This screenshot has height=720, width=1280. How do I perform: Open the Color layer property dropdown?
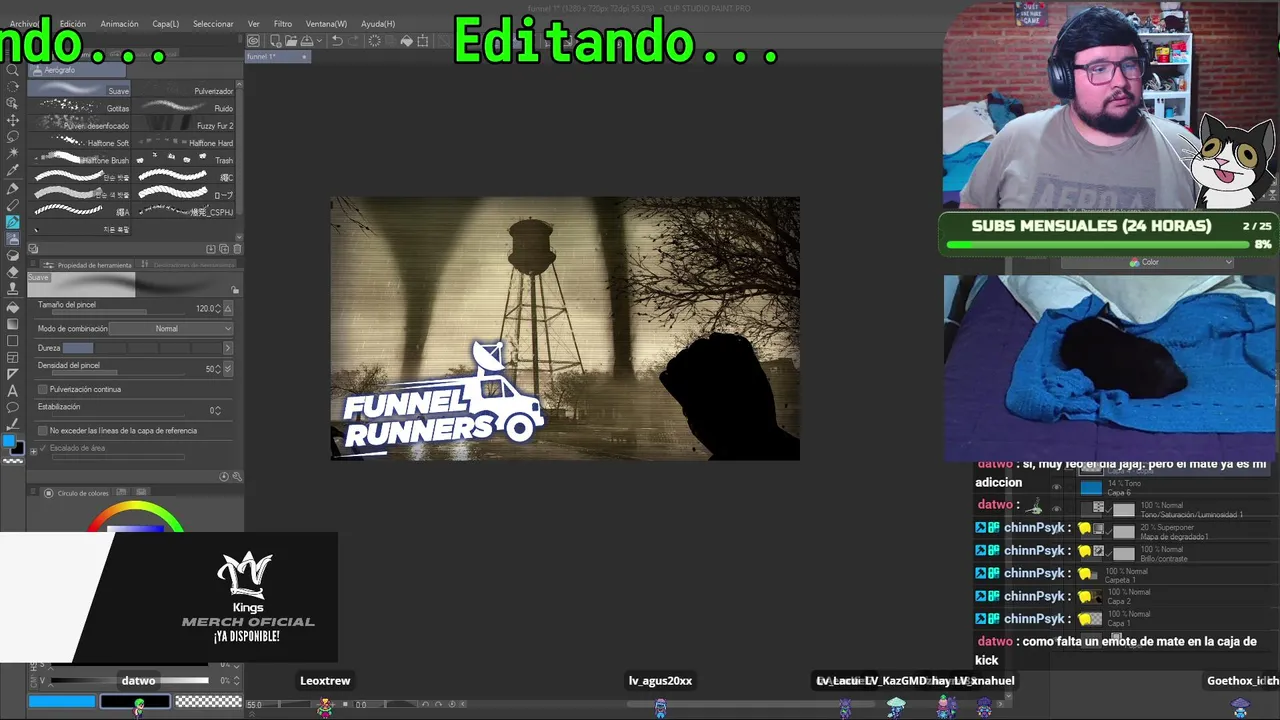click(x=1147, y=262)
